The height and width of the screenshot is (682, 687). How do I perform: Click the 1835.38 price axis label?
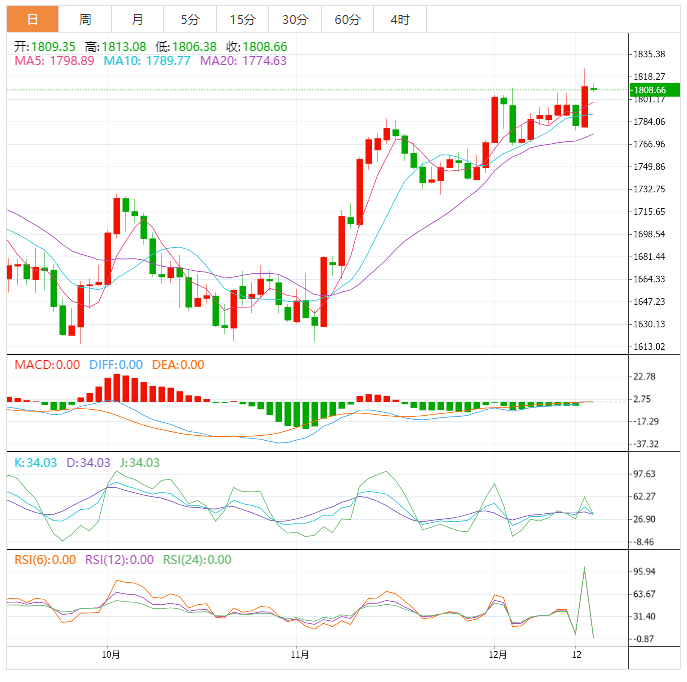tap(649, 54)
